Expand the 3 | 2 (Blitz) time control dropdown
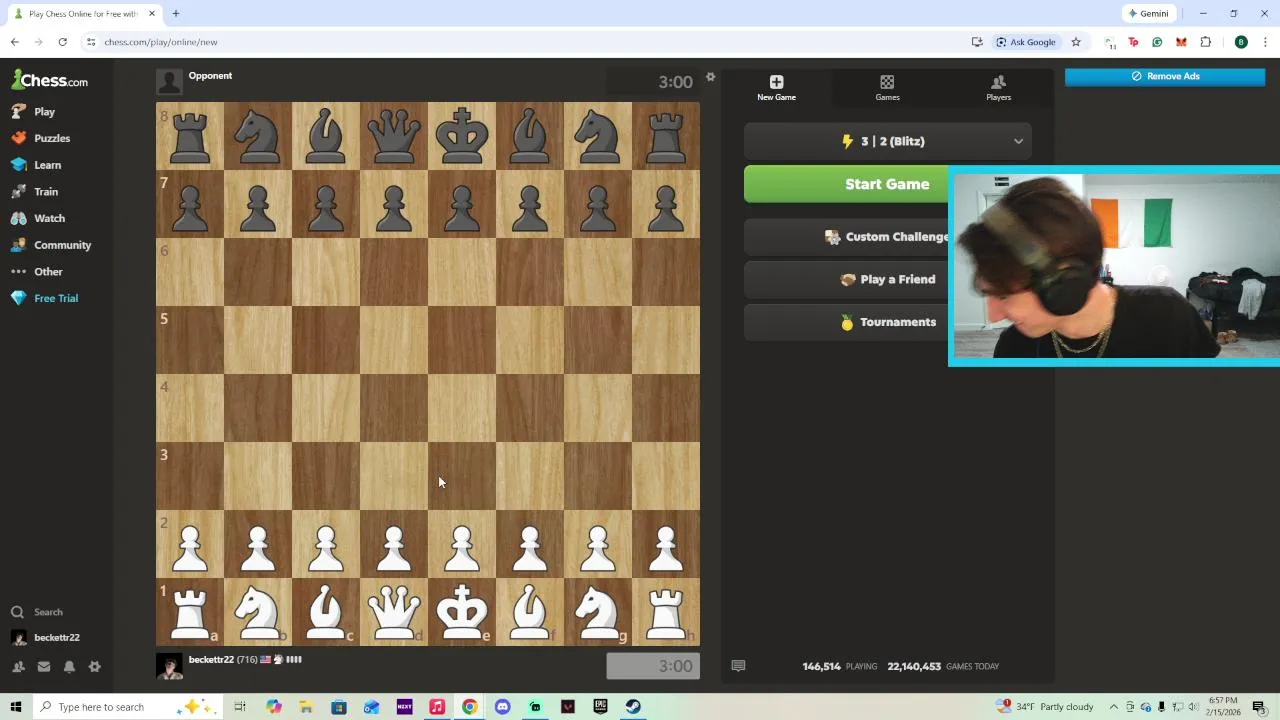Screen dimensions: 1280x720 pos(887,141)
